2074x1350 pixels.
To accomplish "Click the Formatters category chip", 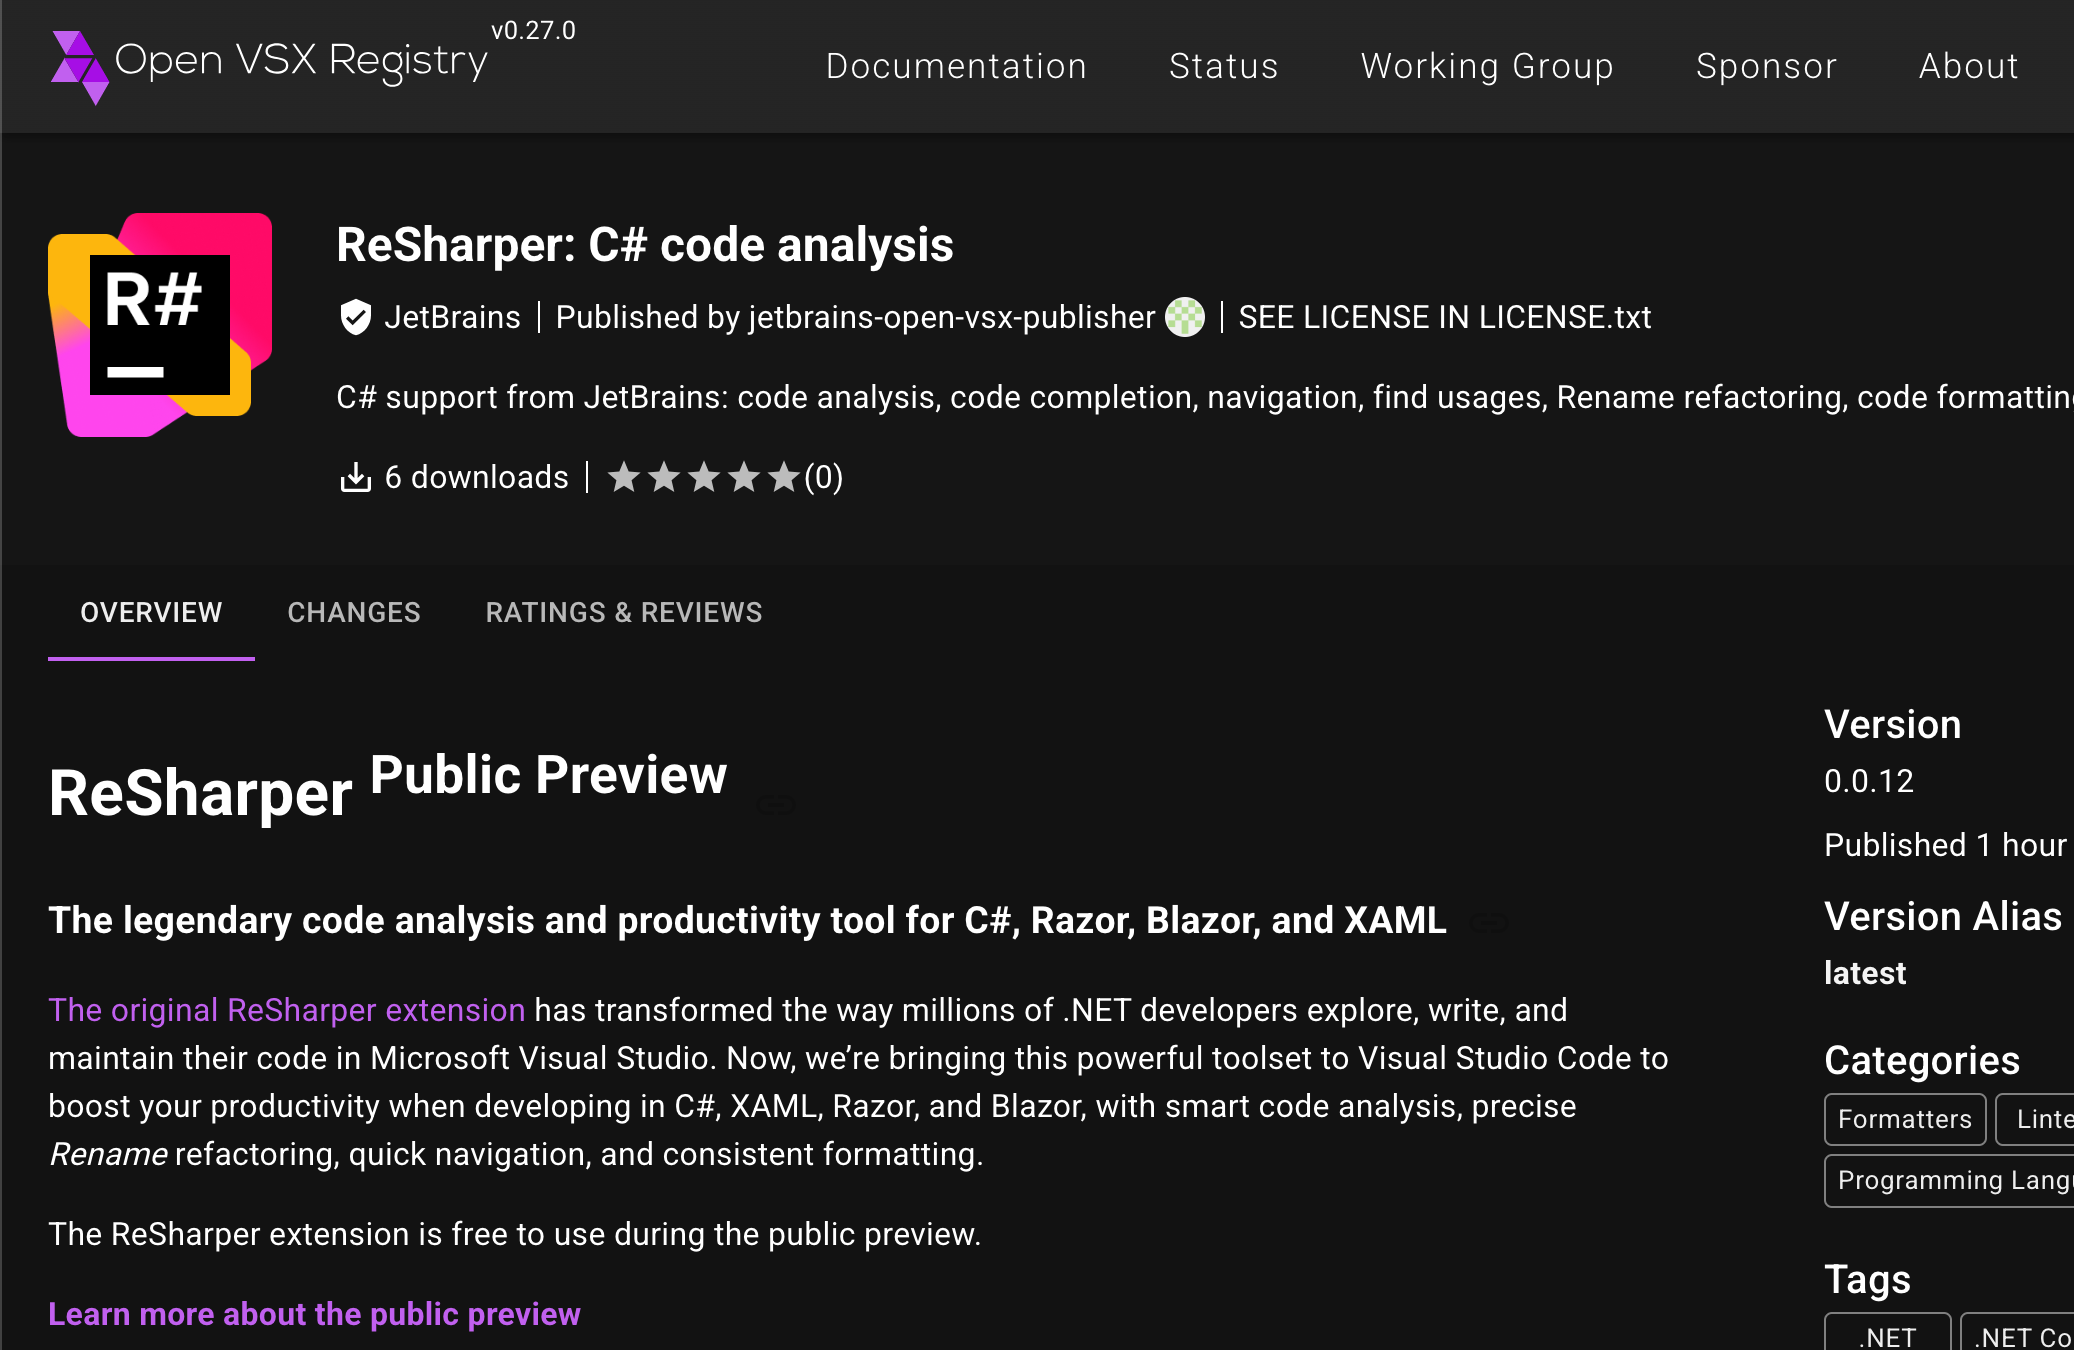I will tap(1904, 1119).
